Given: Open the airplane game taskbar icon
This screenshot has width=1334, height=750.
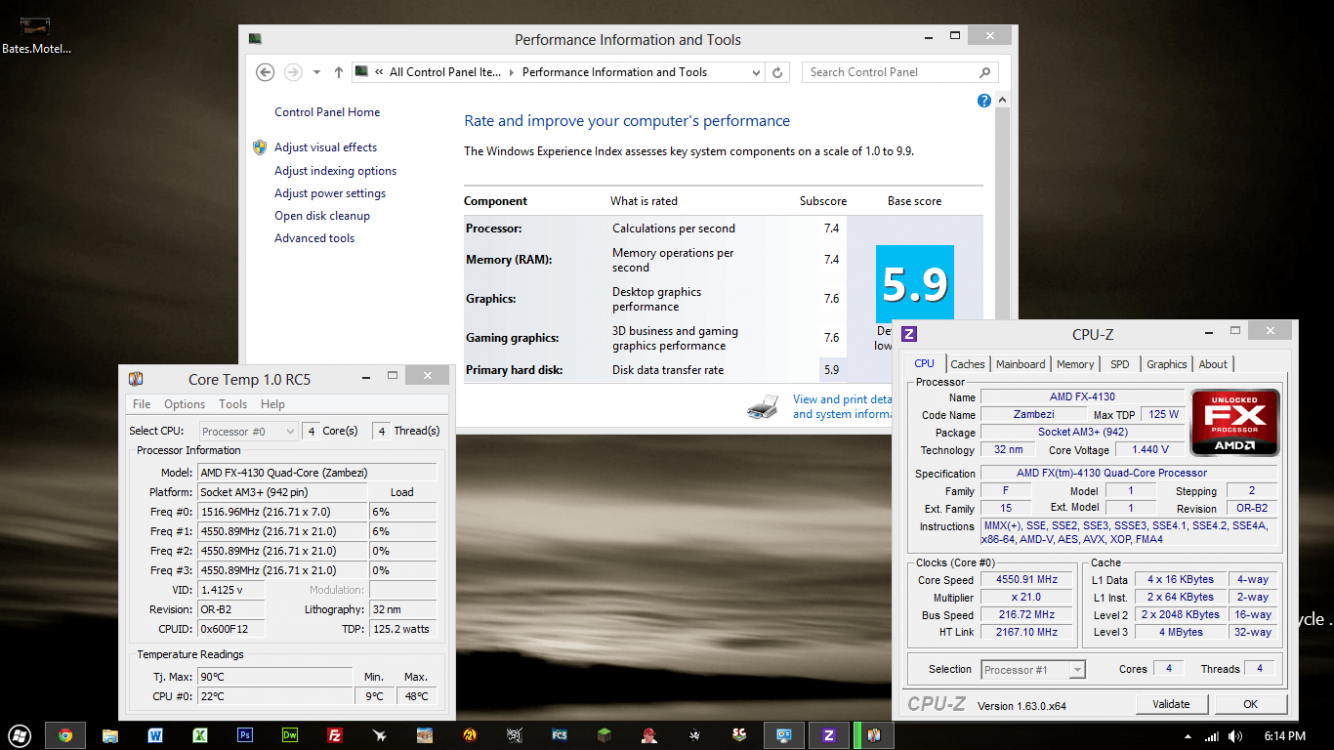Looking at the screenshot, I should [380, 735].
